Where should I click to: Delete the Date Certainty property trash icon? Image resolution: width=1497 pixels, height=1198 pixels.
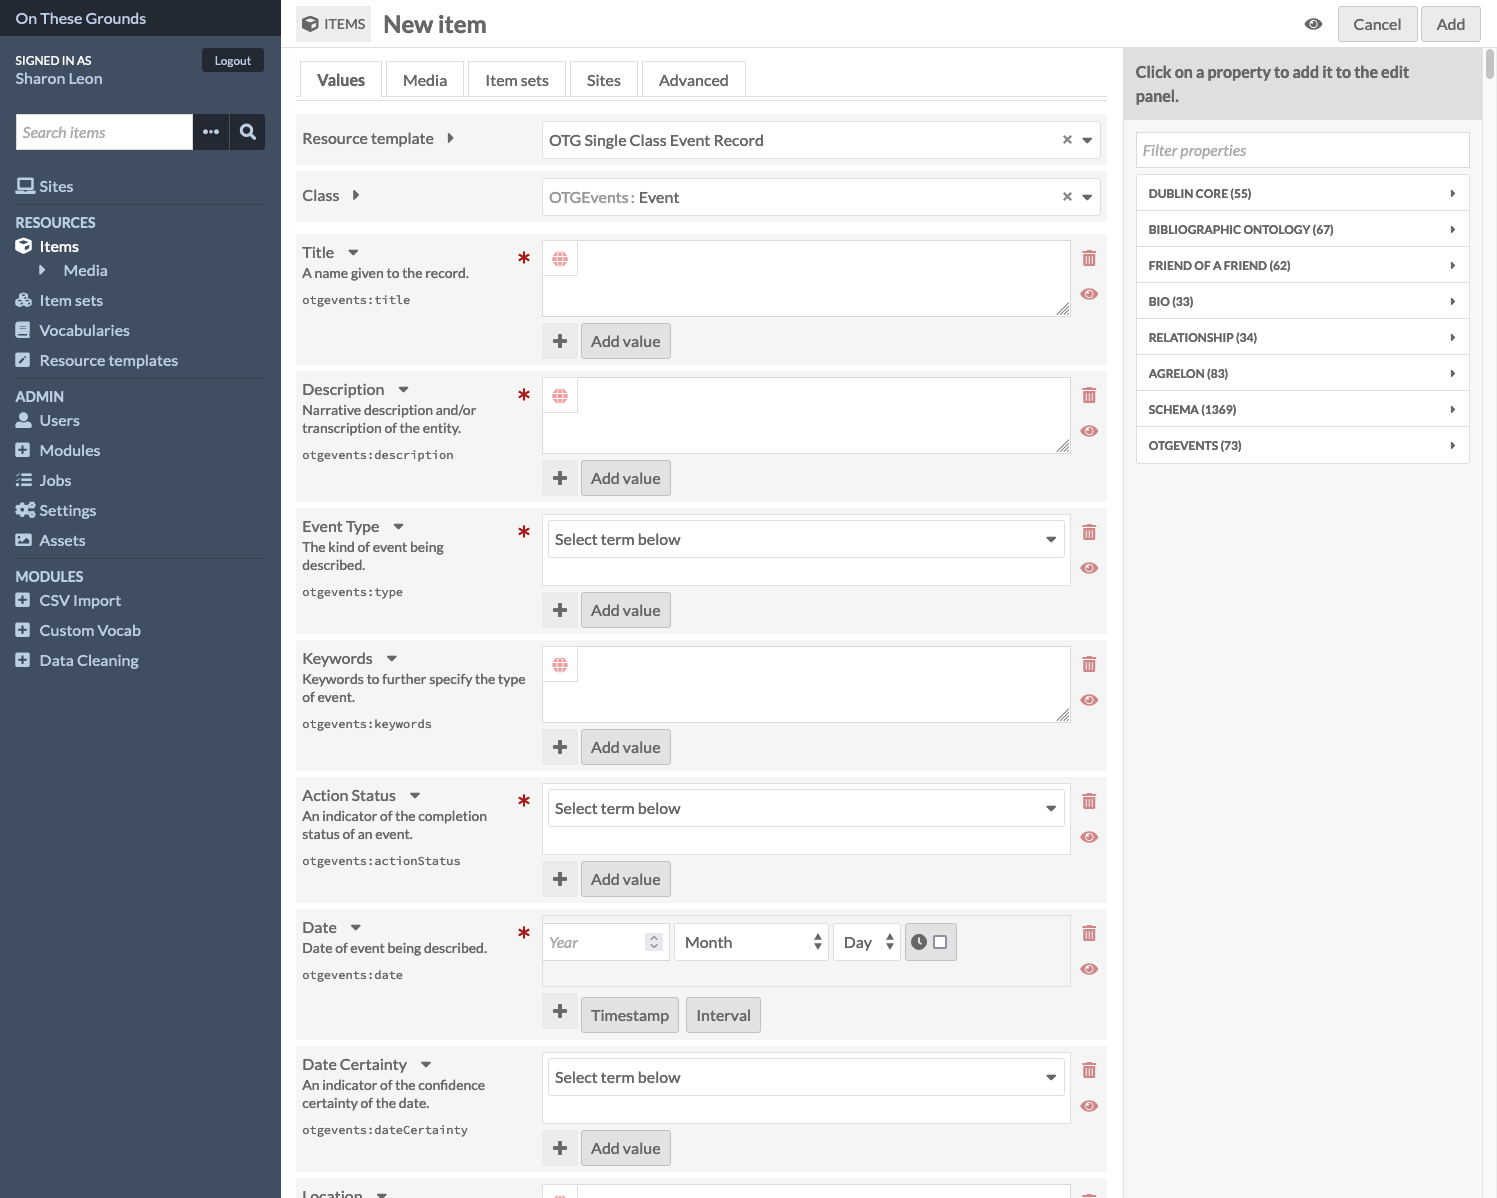click(1089, 1071)
